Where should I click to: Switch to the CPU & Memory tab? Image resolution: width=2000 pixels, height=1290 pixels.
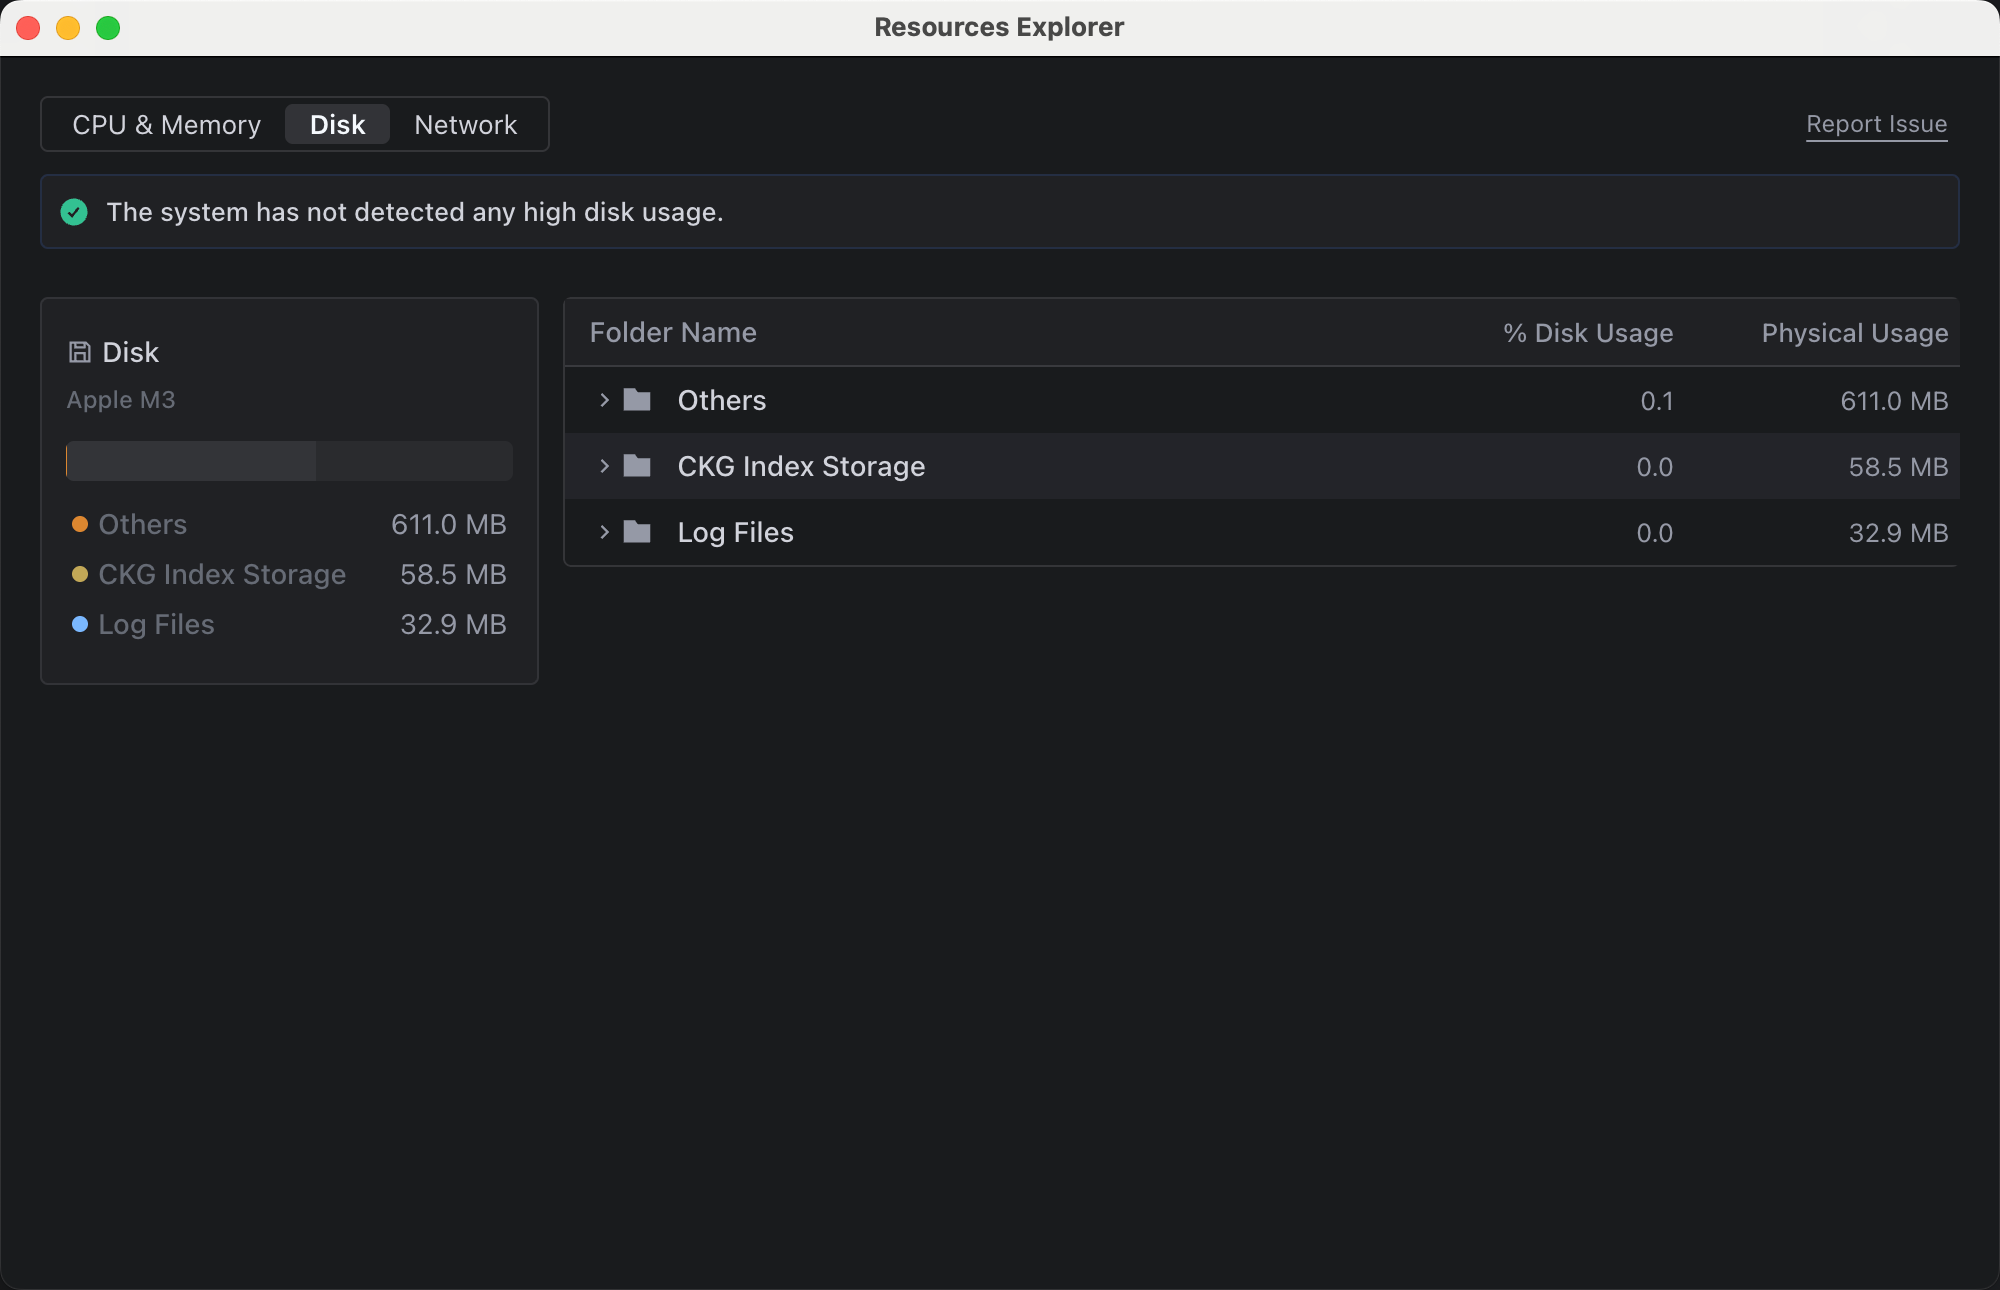coord(166,124)
